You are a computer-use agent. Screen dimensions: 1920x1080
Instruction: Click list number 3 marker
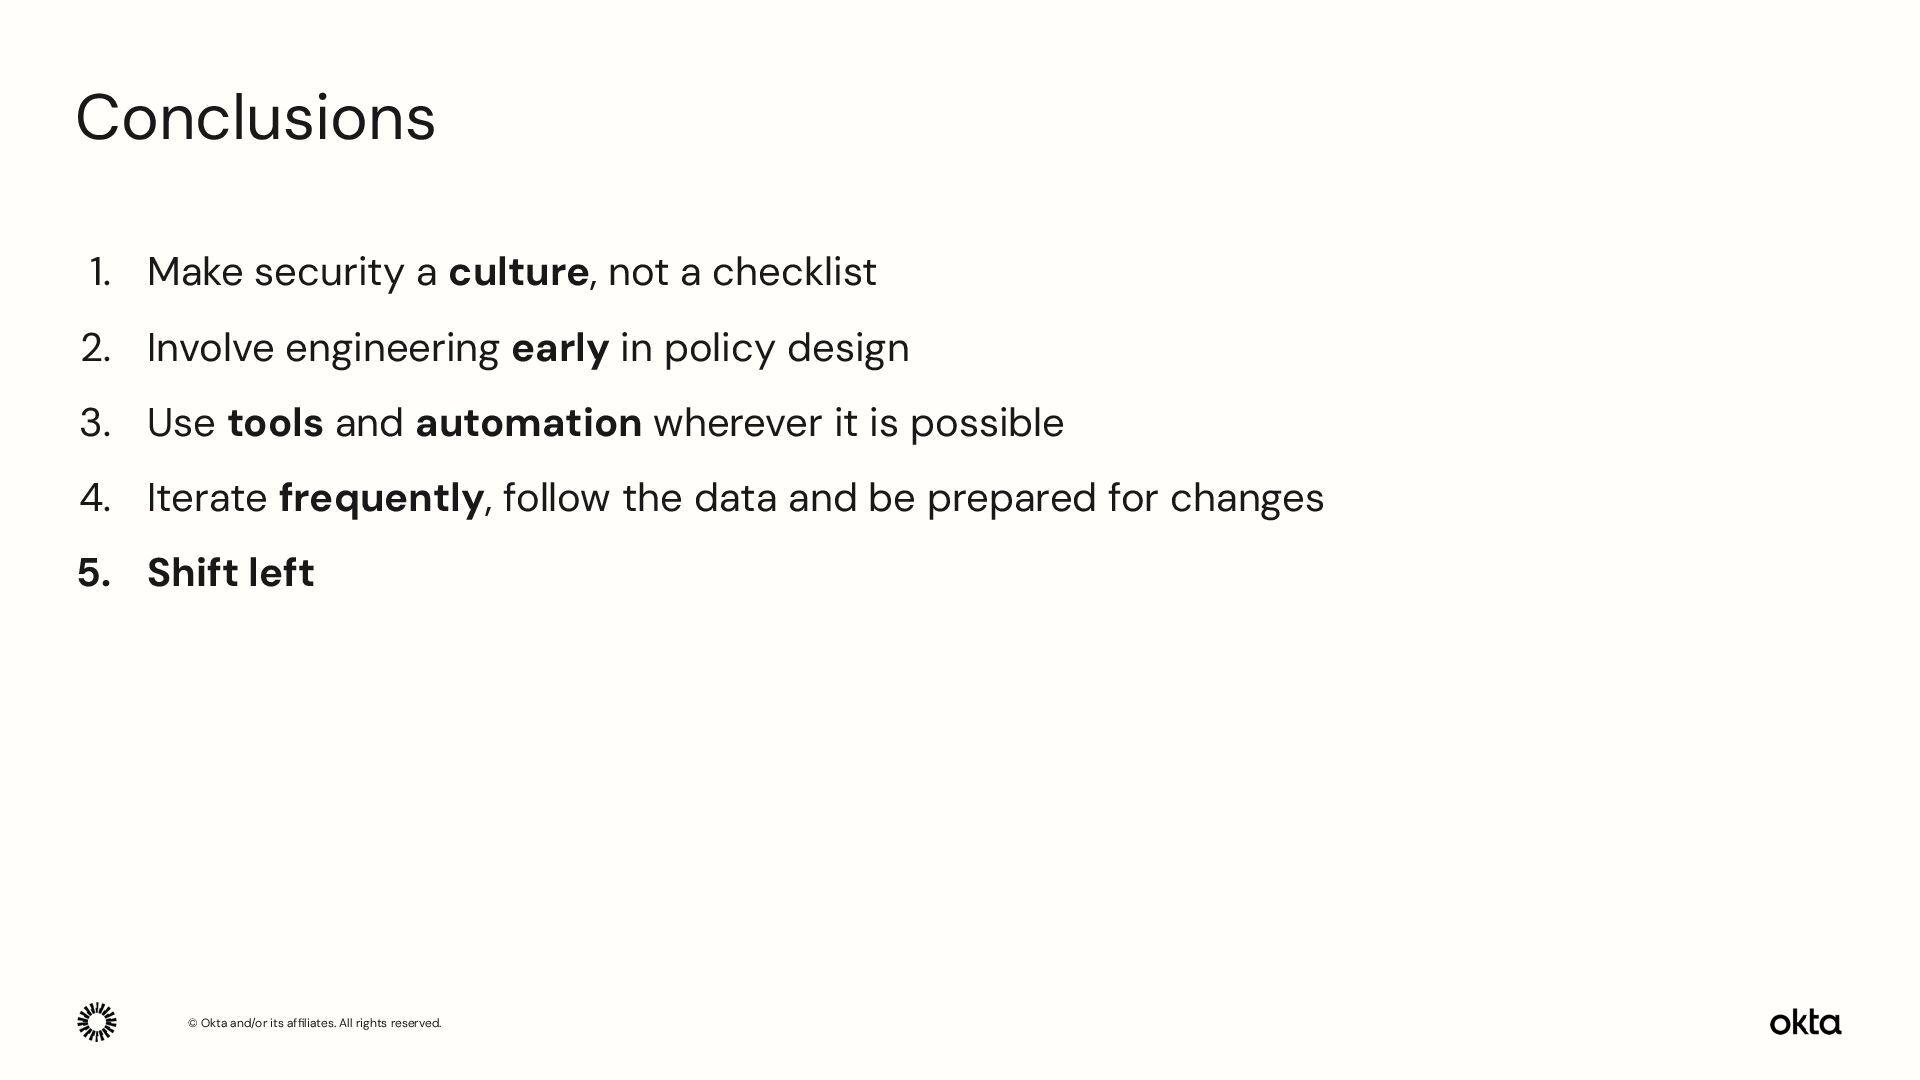(x=95, y=423)
